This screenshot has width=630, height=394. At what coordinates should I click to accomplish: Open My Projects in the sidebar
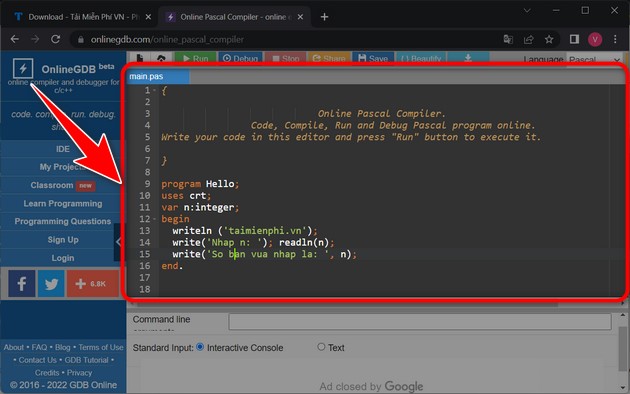(x=63, y=167)
